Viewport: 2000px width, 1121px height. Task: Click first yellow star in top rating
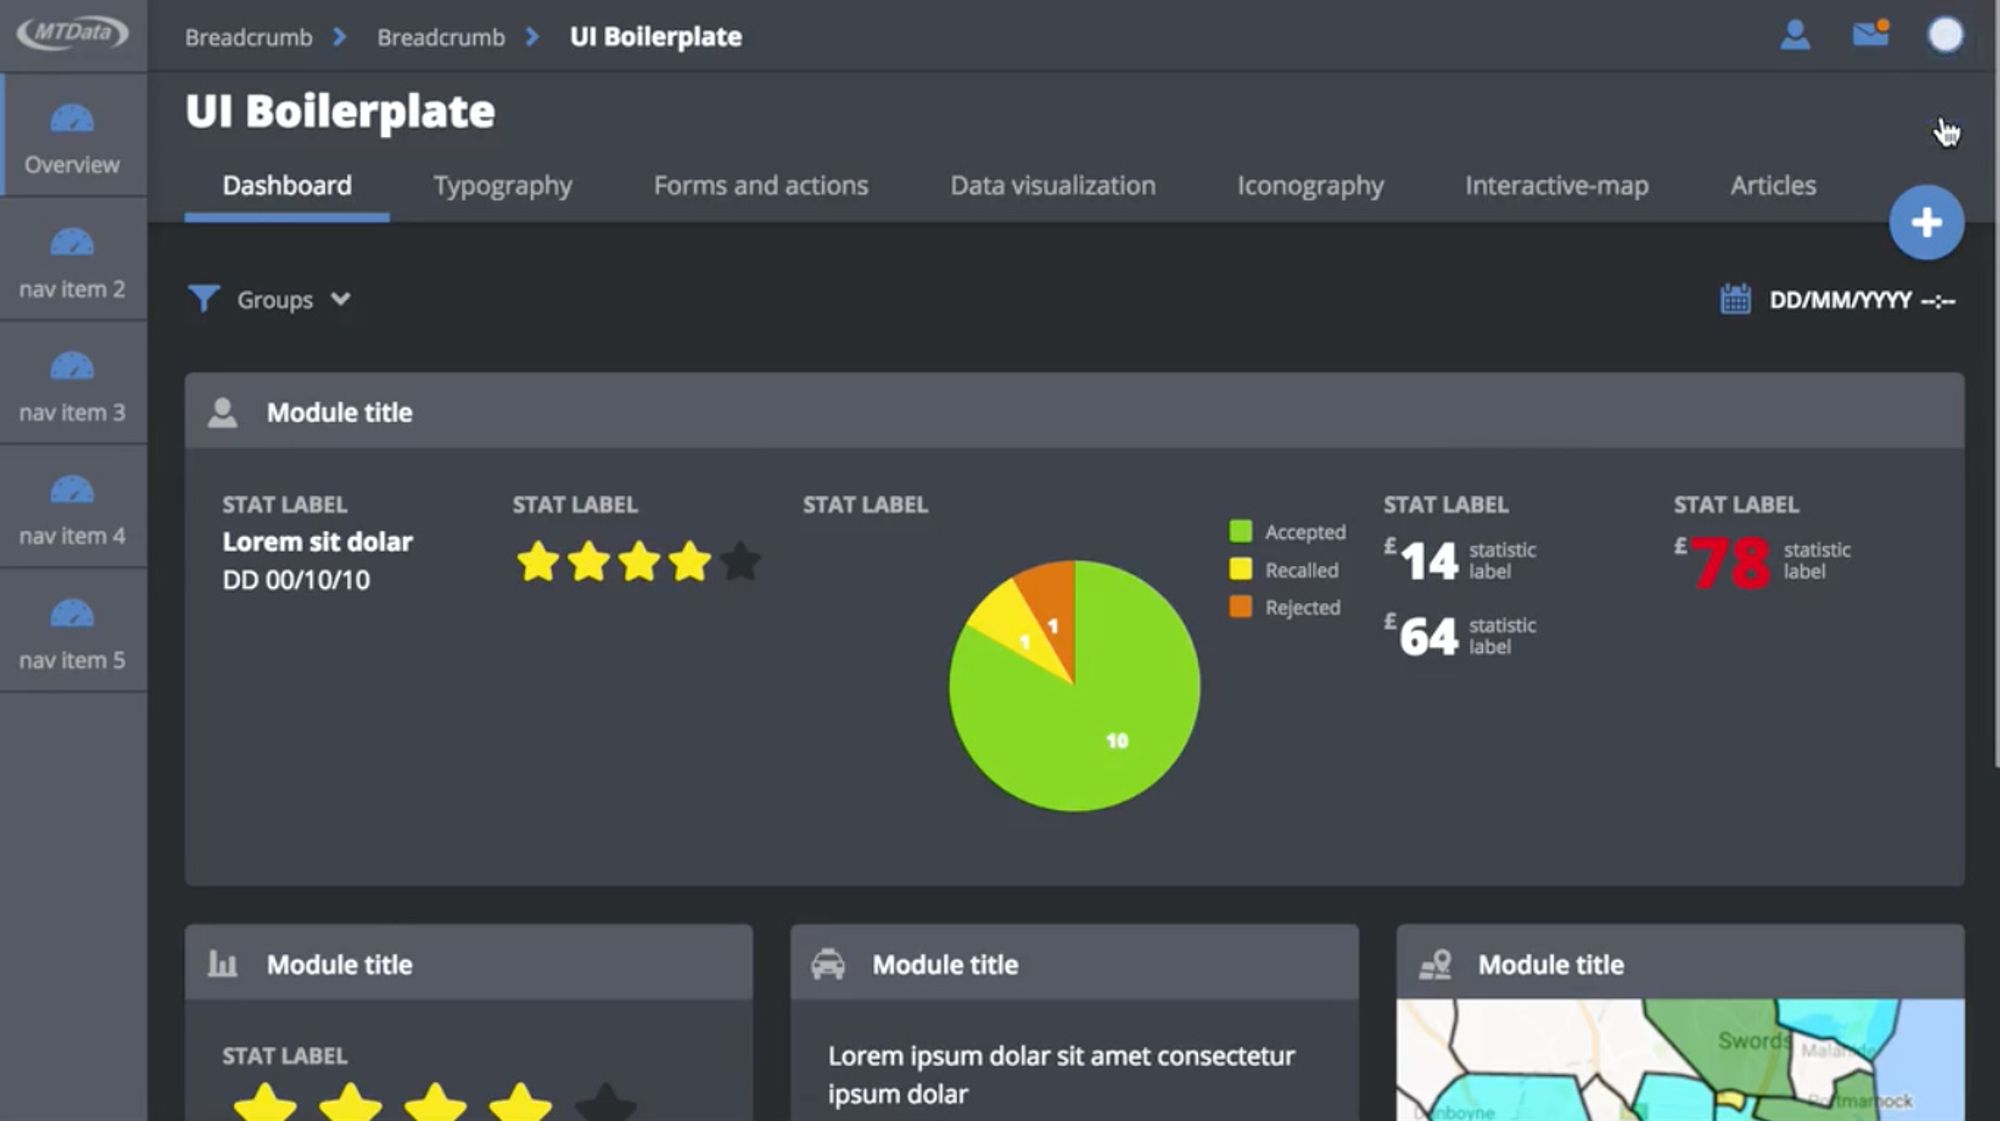coord(538,561)
